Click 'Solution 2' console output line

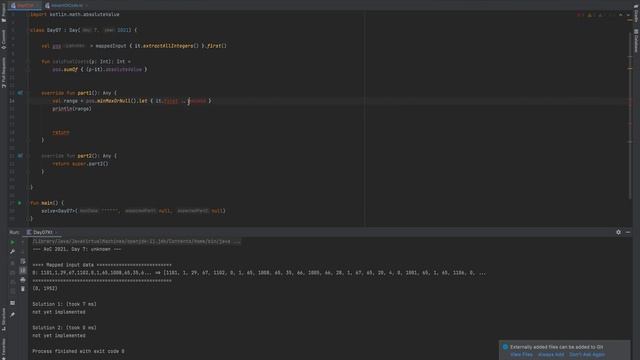click(x=64, y=328)
